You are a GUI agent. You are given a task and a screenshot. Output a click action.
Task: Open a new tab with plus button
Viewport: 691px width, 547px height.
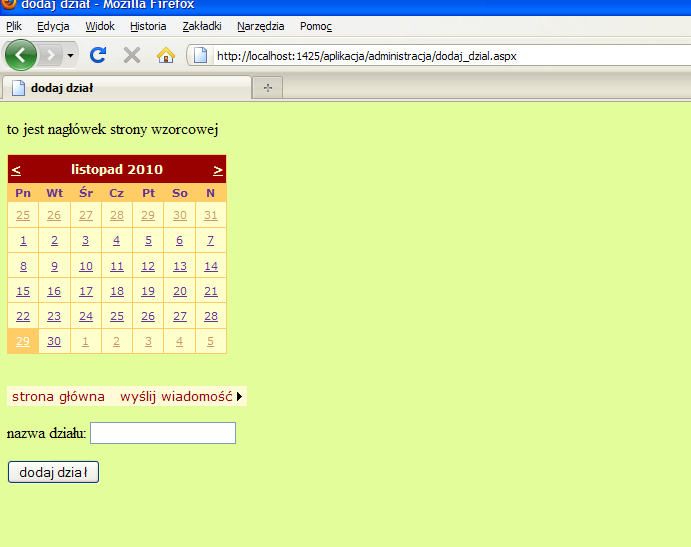(267, 88)
